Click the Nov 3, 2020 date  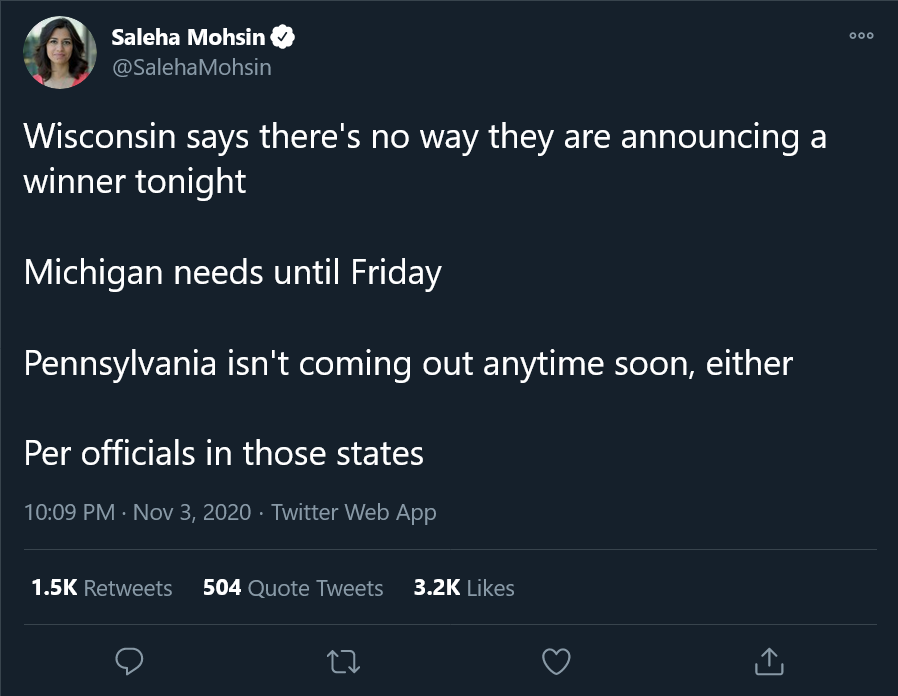(x=192, y=512)
